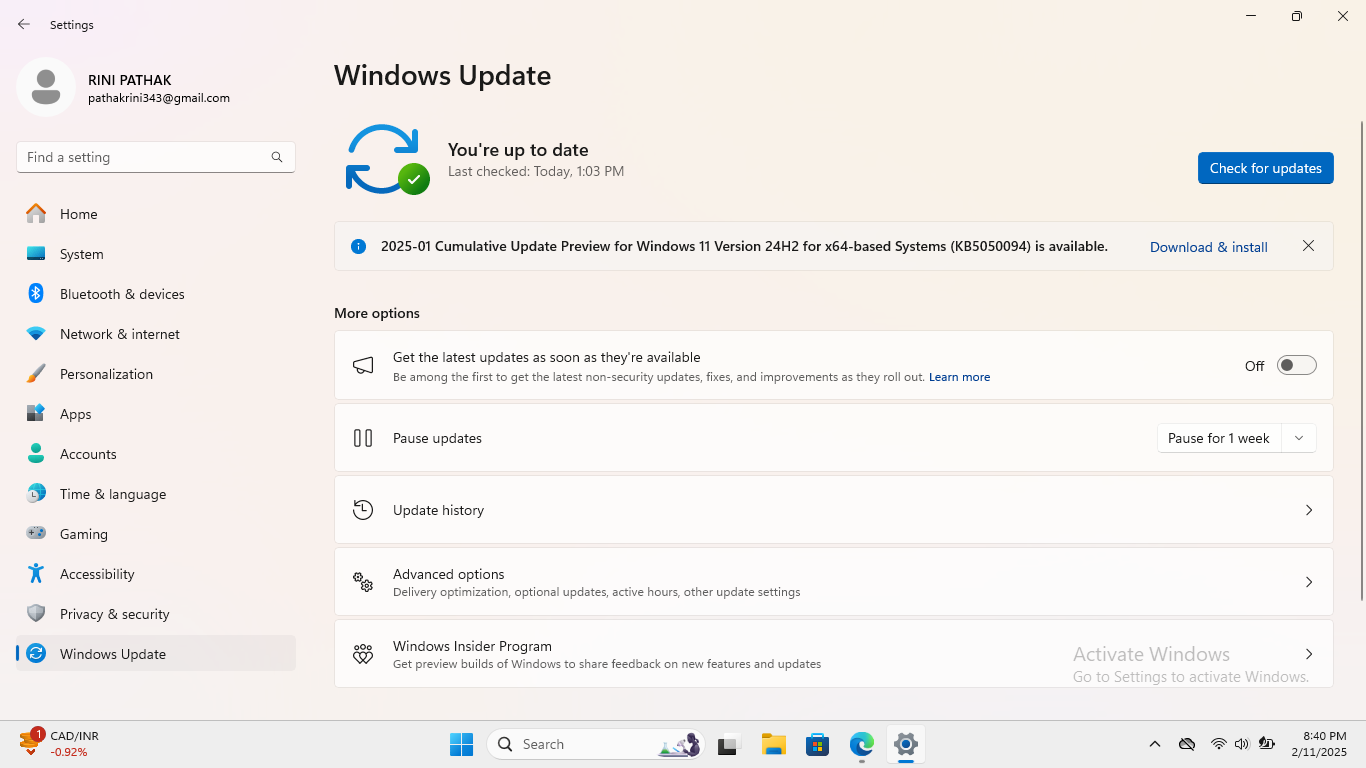The width and height of the screenshot is (1366, 768).
Task: Launch File Explorer from the taskbar
Action: tap(773, 744)
